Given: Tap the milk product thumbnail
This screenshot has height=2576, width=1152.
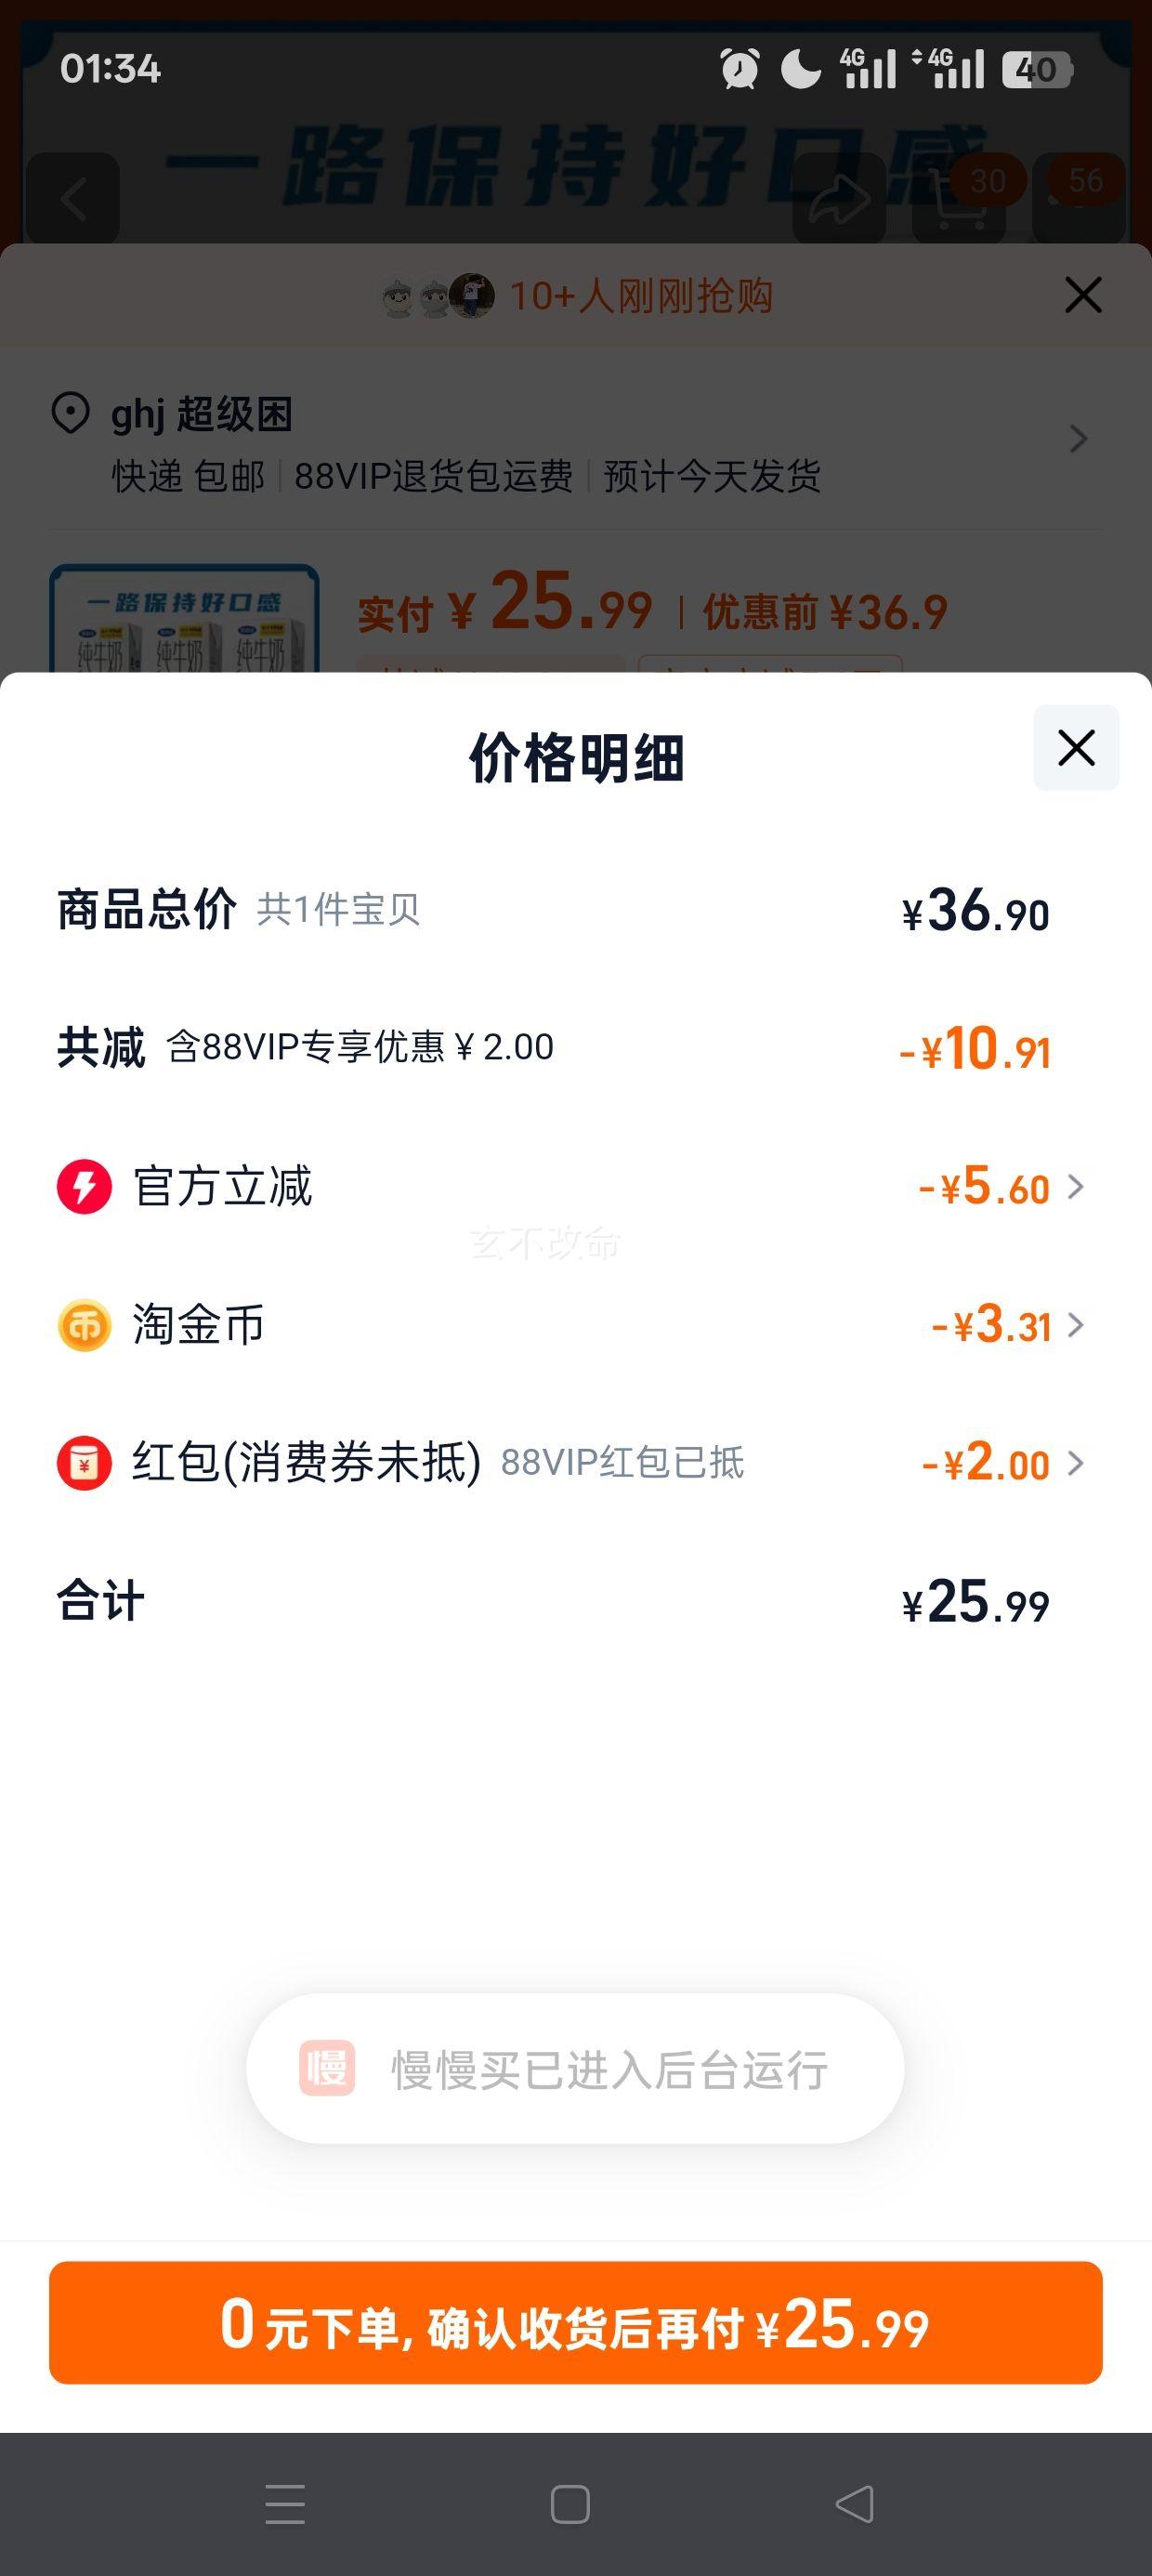Looking at the screenshot, I should pyautogui.click(x=185, y=618).
